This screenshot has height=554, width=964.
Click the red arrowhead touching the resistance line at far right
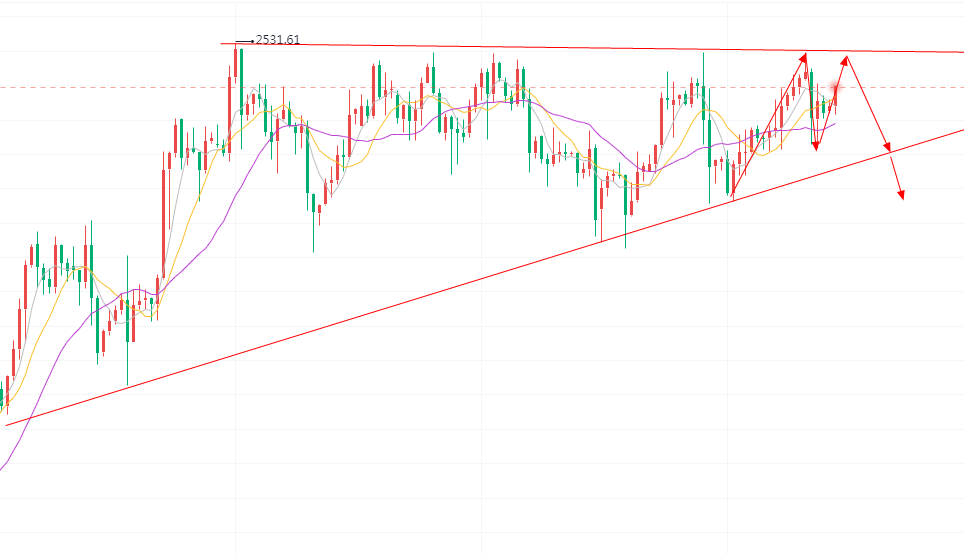pyautogui.click(x=847, y=60)
